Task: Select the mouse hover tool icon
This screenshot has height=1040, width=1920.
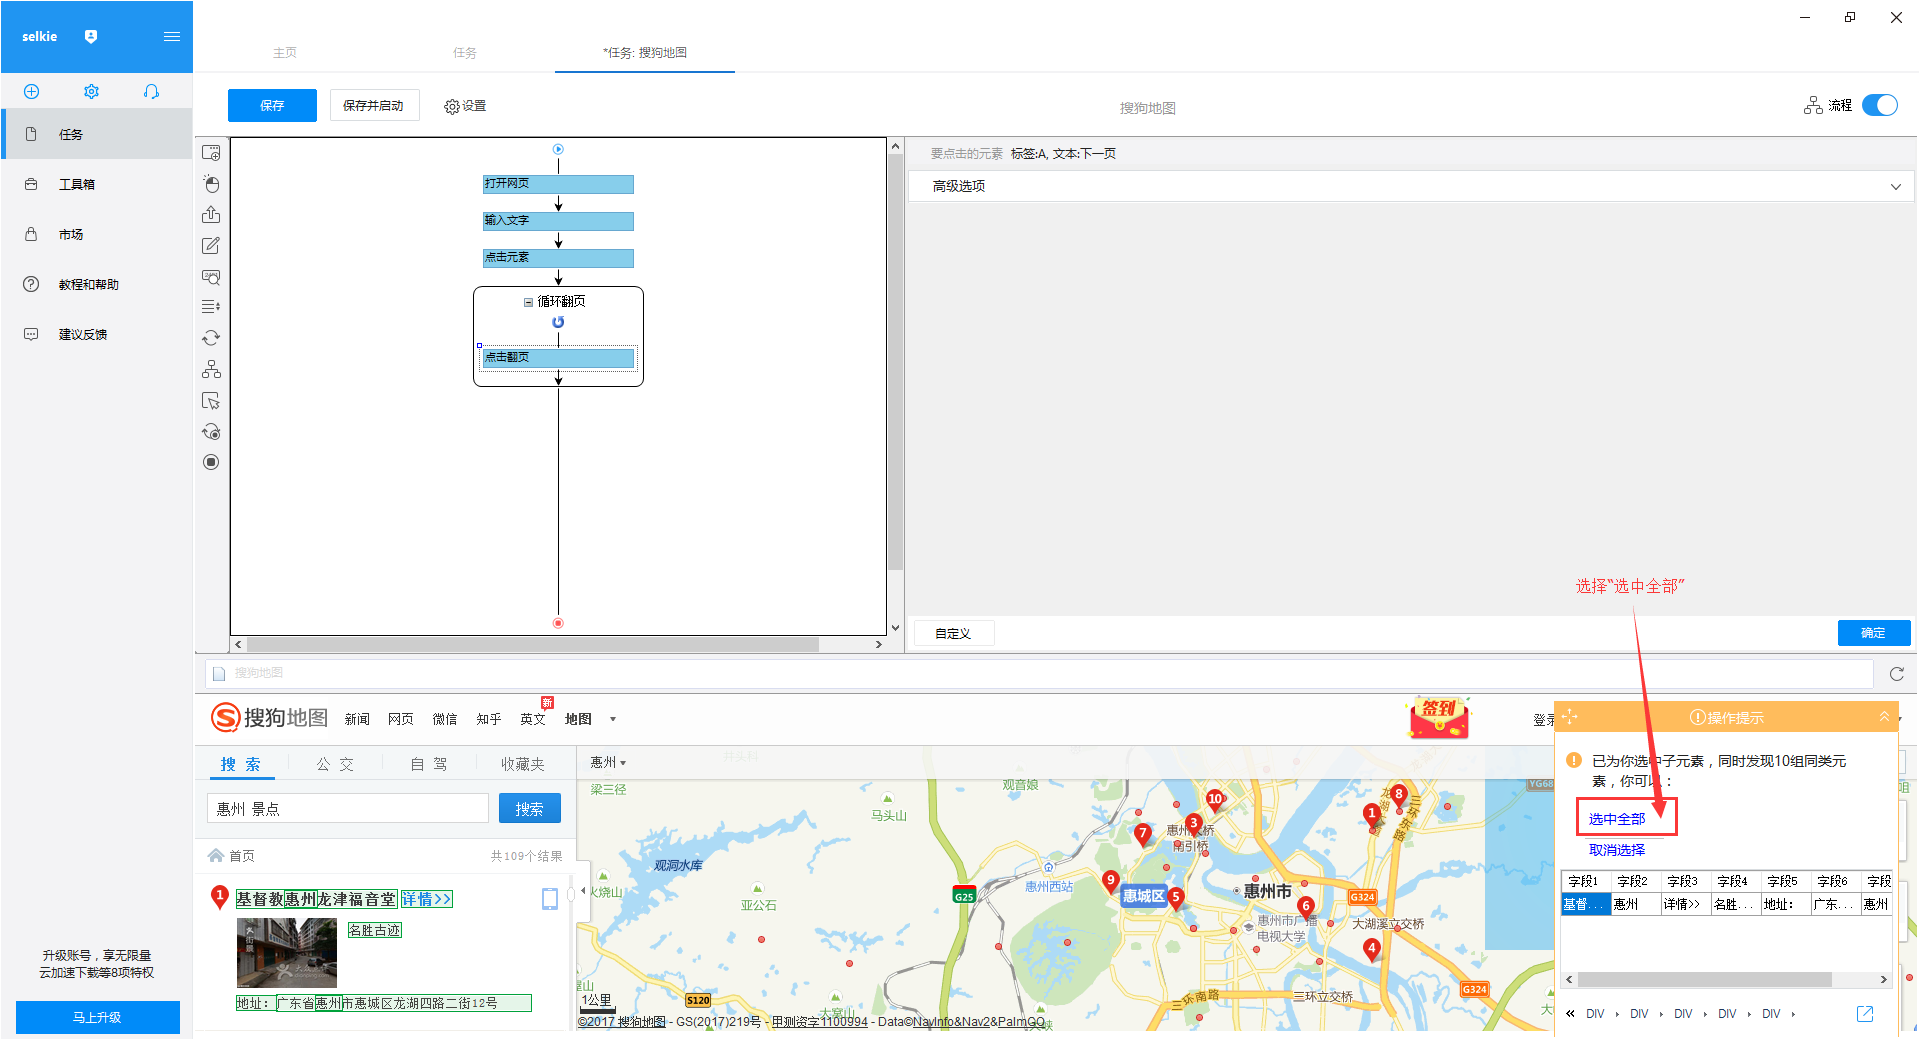Action: pyautogui.click(x=211, y=401)
